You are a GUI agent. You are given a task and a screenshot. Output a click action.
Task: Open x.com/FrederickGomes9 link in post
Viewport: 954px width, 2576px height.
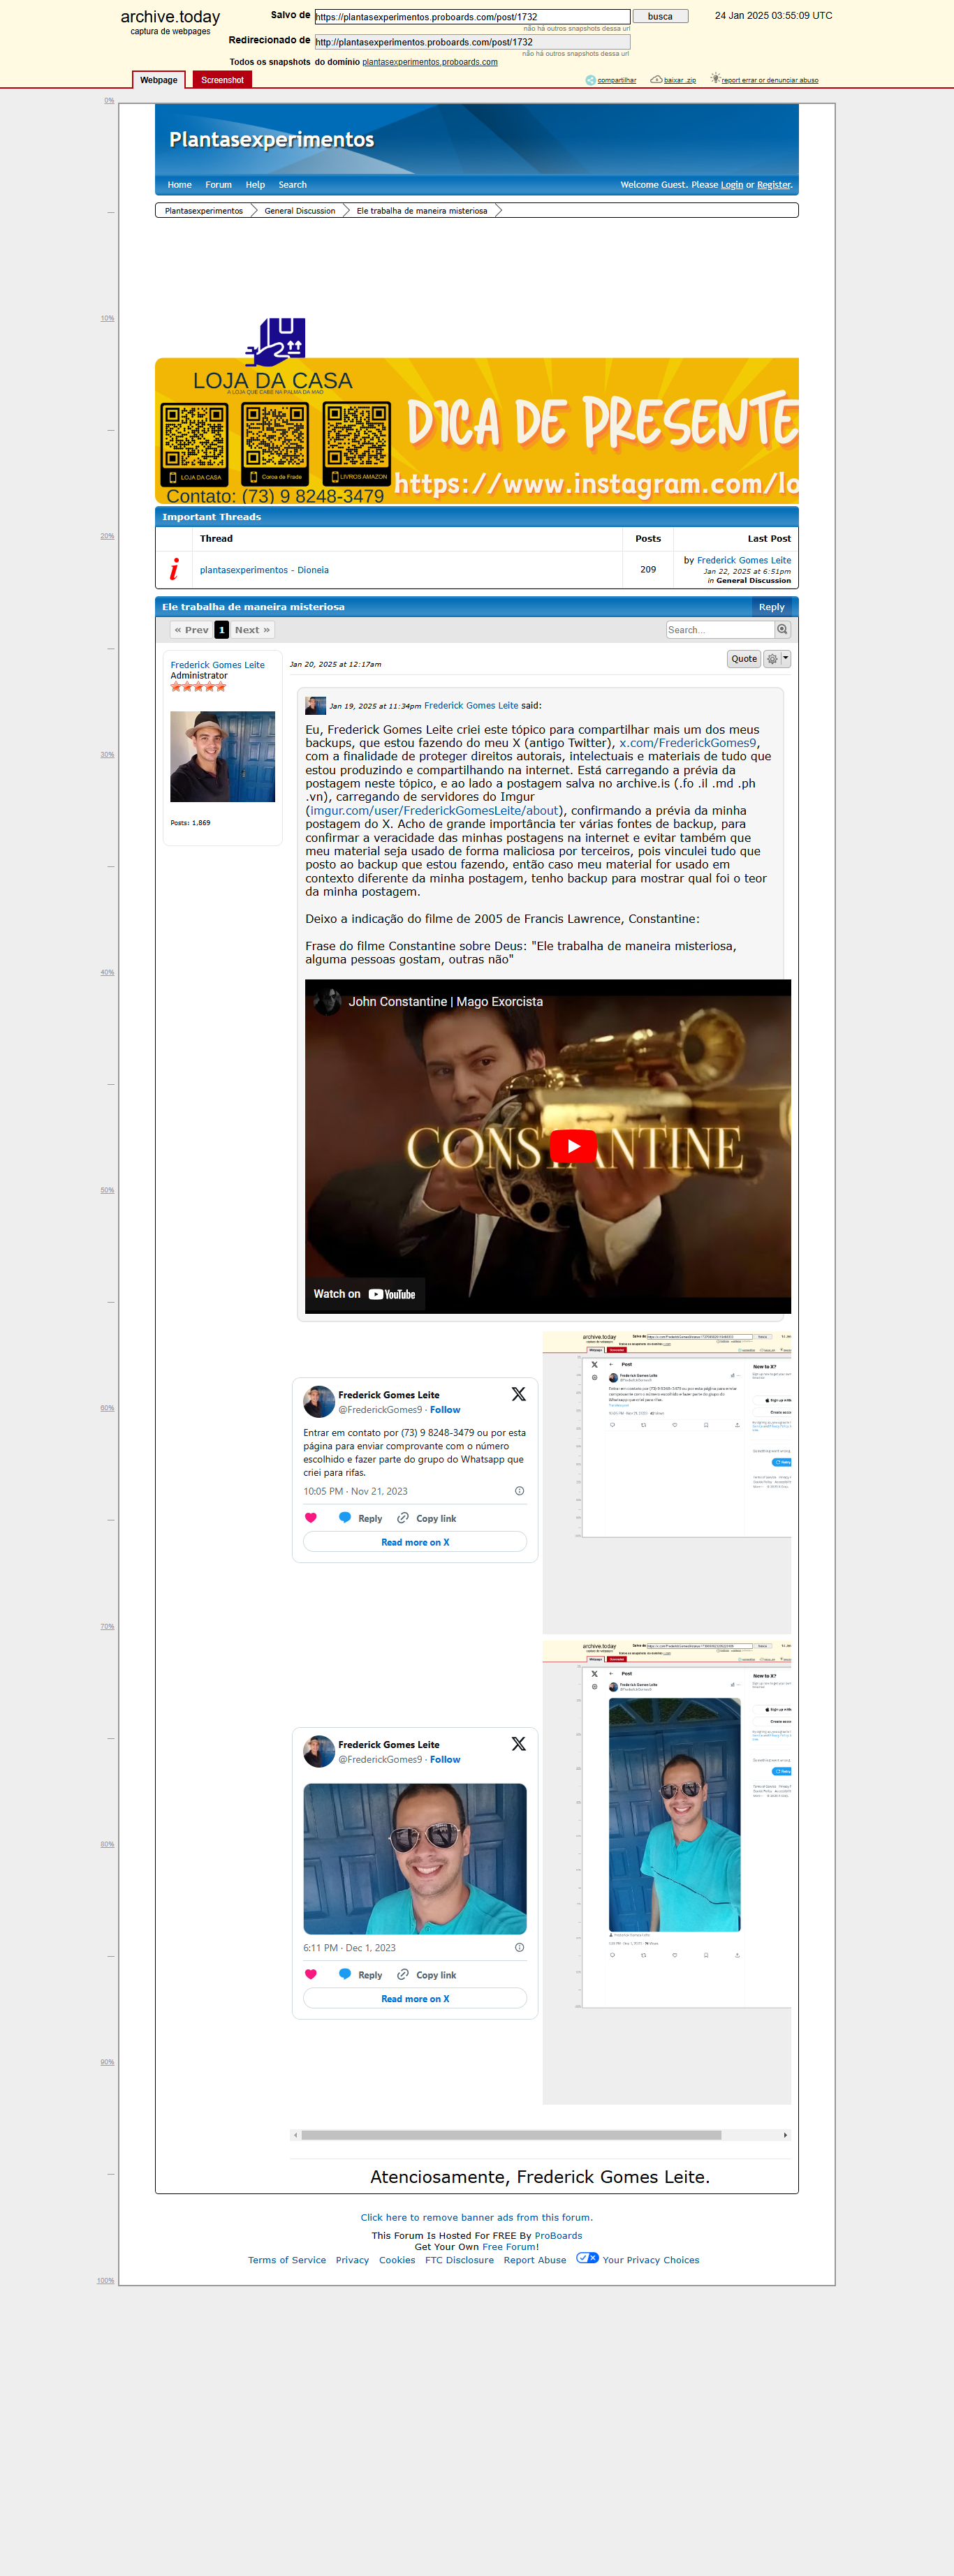[687, 743]
